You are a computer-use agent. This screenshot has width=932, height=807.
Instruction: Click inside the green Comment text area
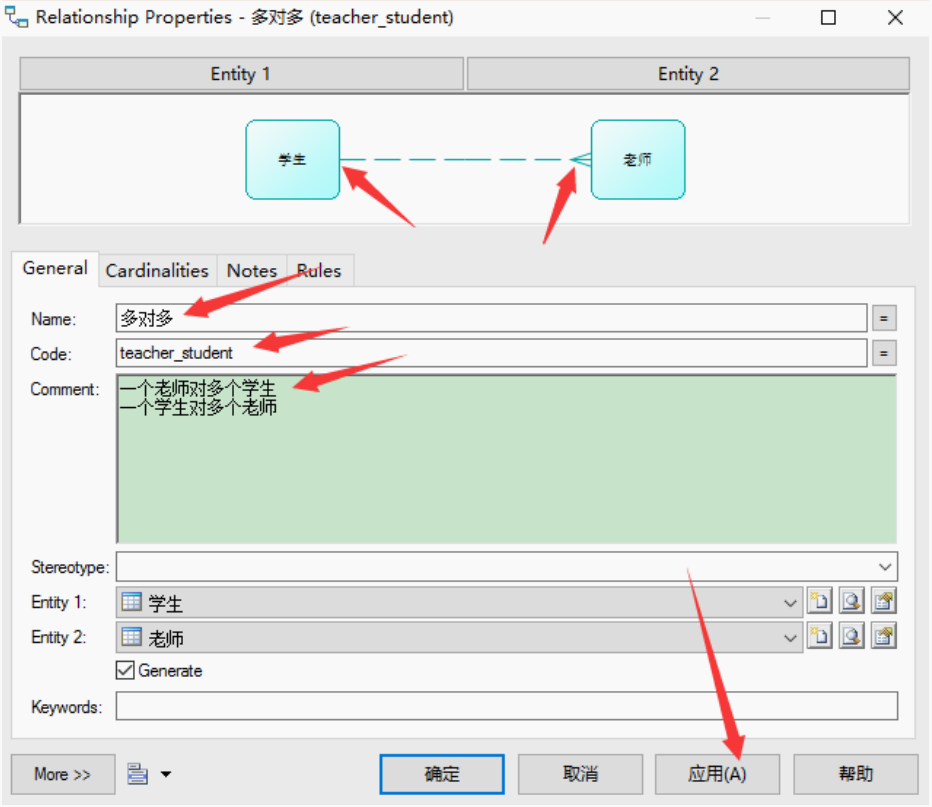[506, 459]
